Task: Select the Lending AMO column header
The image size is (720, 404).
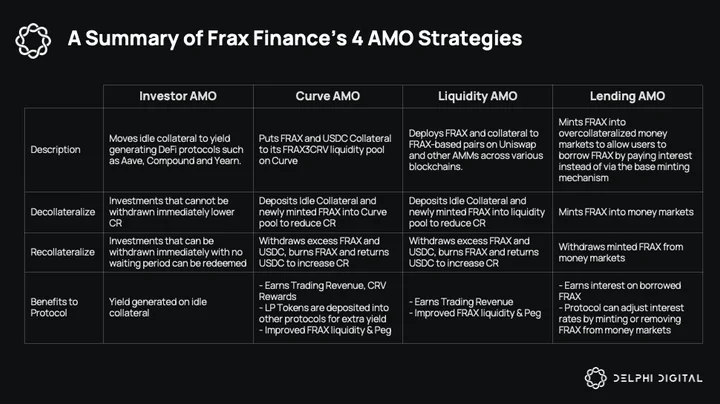Action: (627, 96)
